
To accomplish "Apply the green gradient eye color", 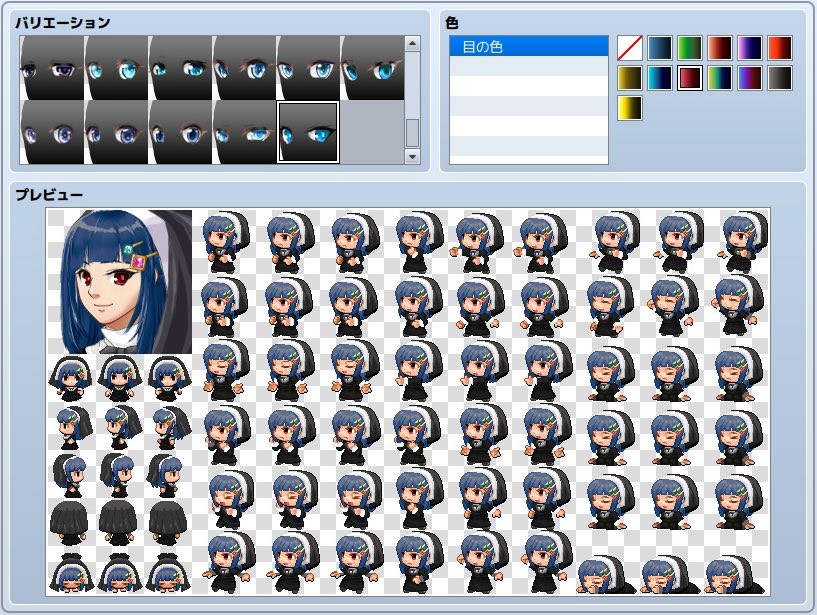I will pos(689,47).
